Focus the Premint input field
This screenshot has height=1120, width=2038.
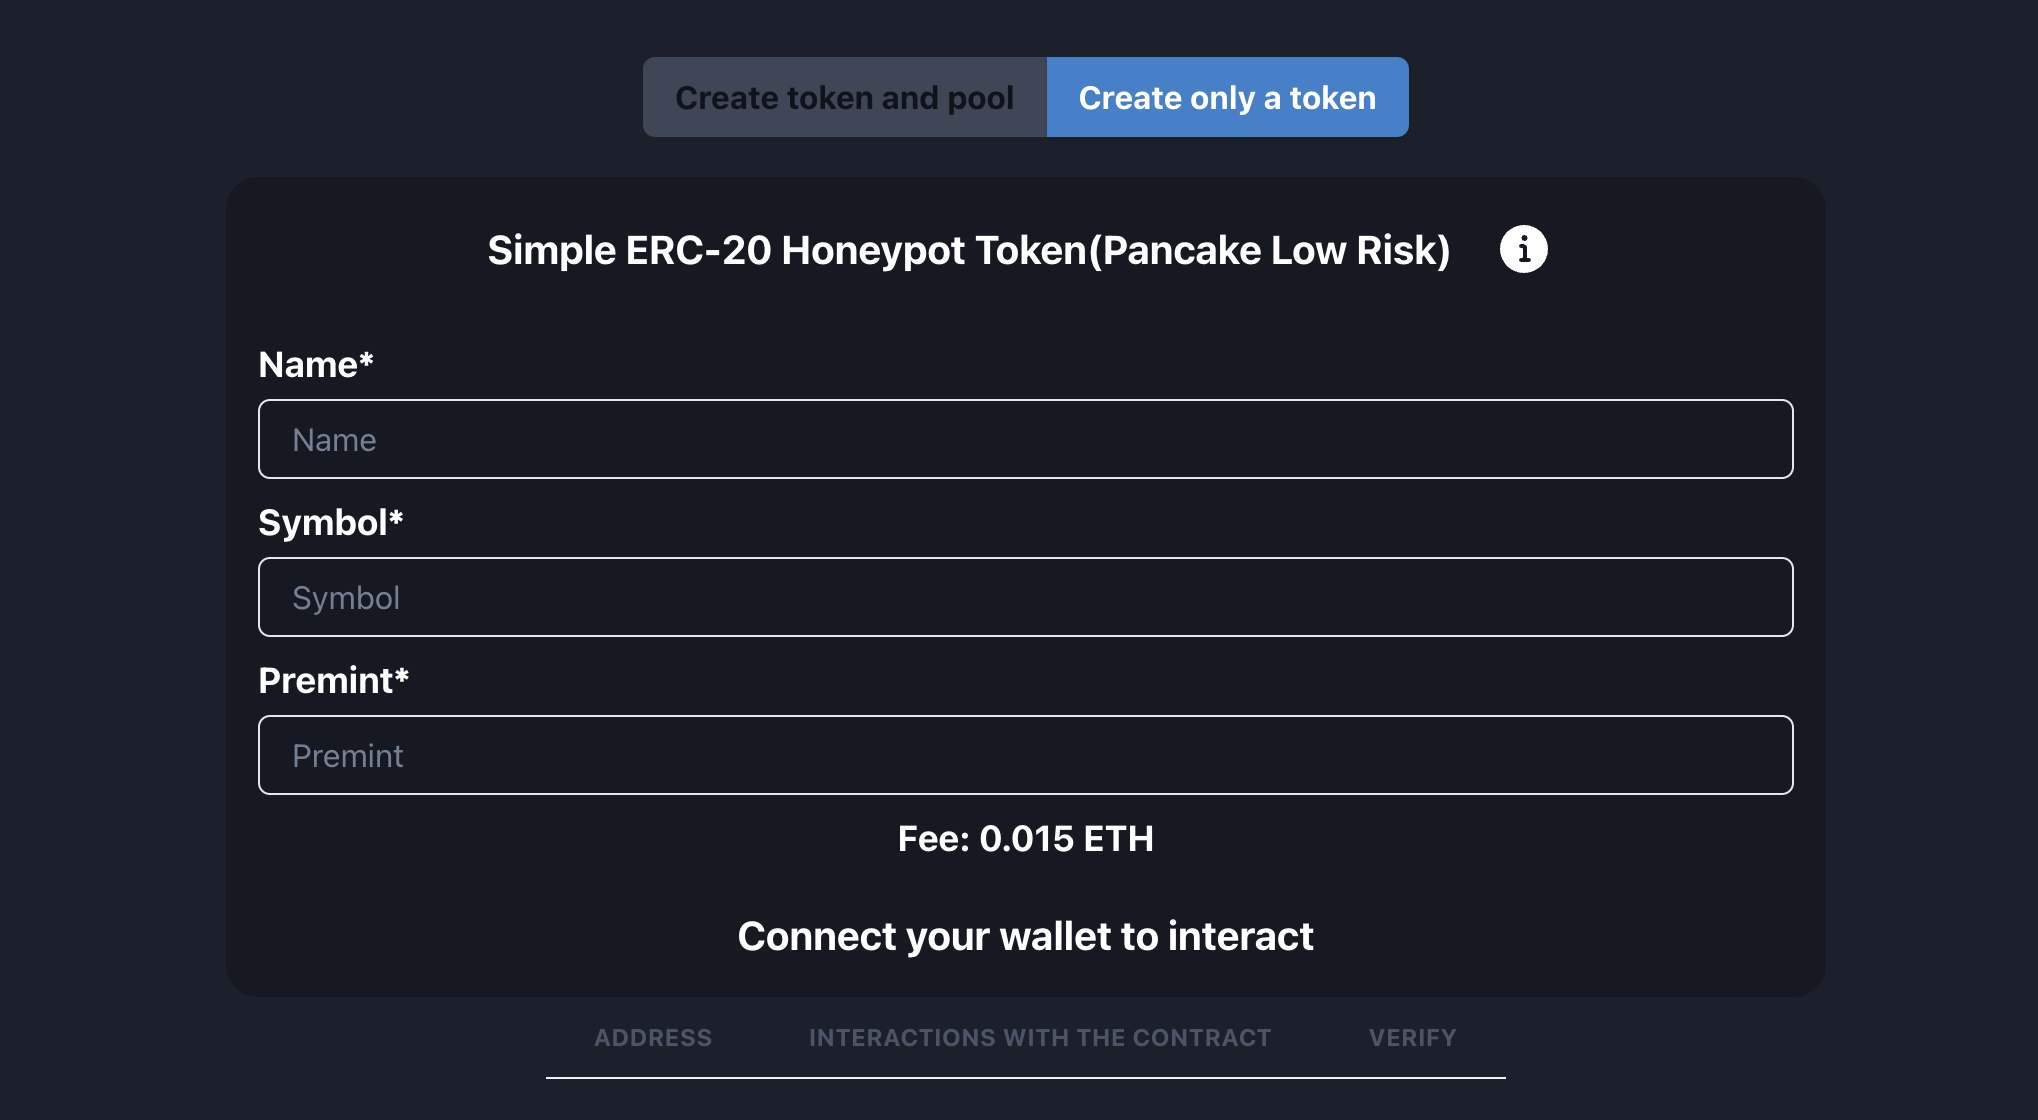[1025, 755]
